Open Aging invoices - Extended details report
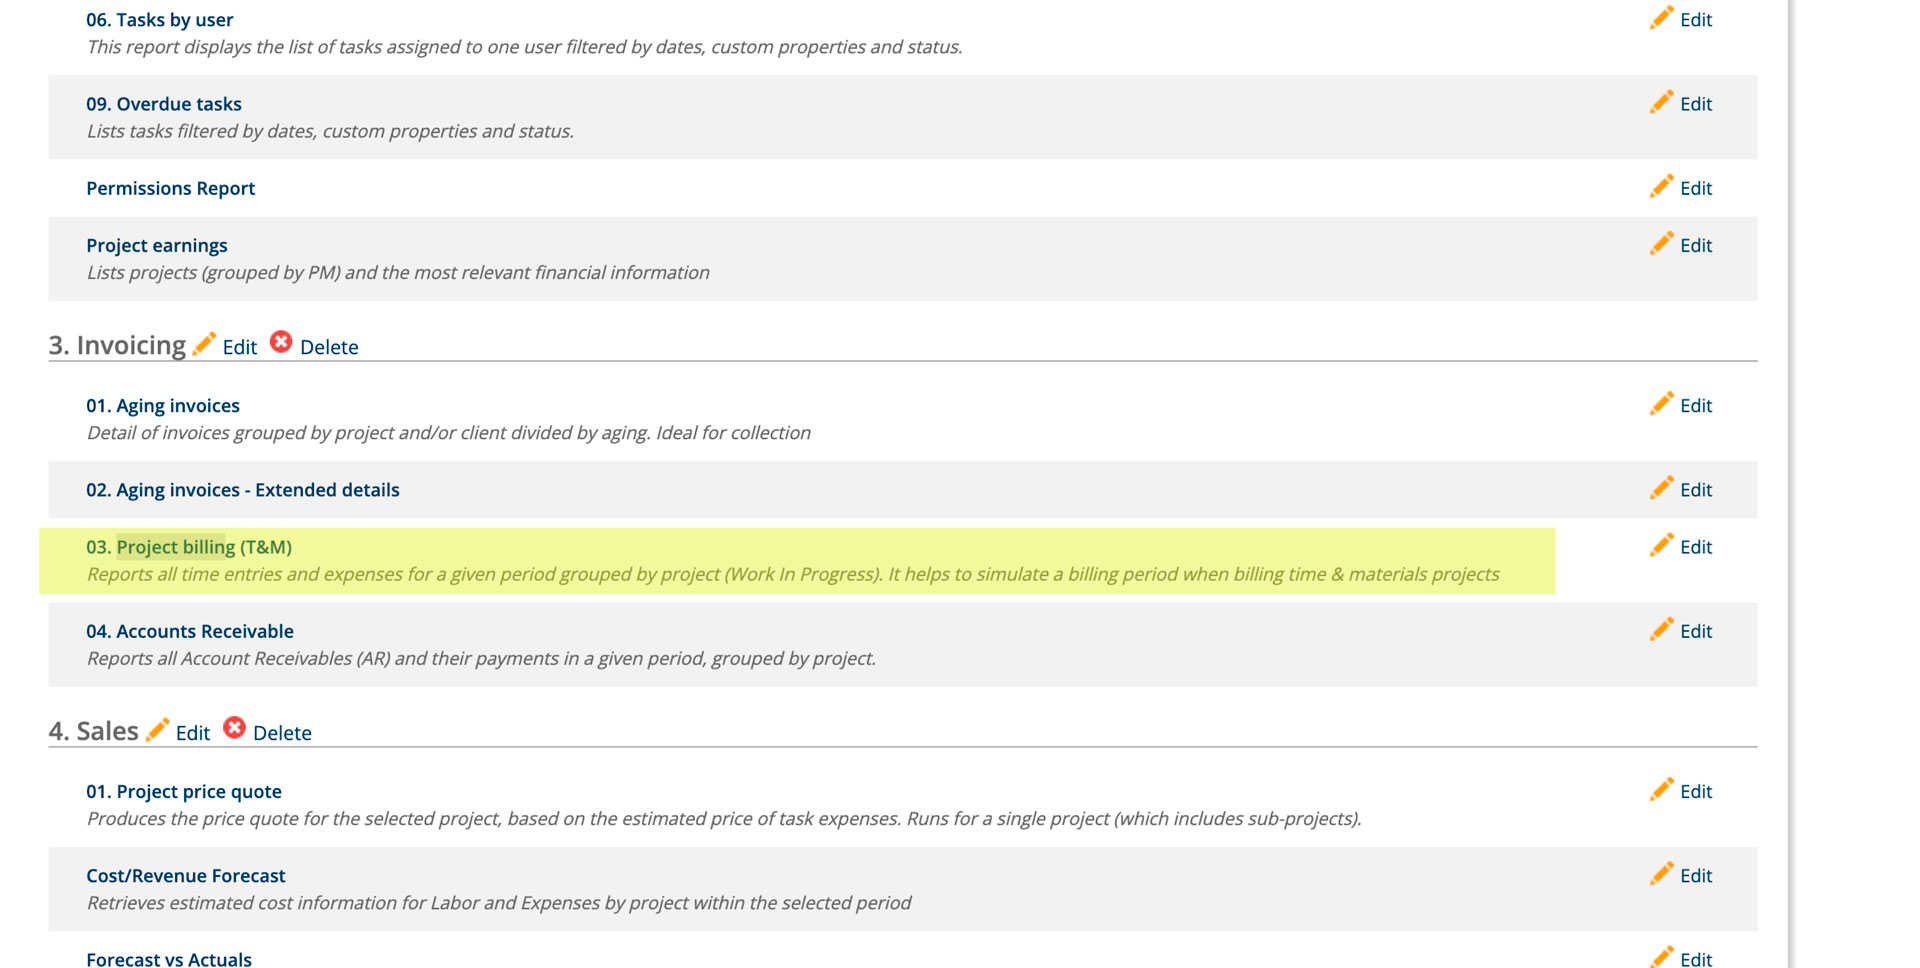The height and width of the screenshot is (968, 1920). [x=242, y=490]
